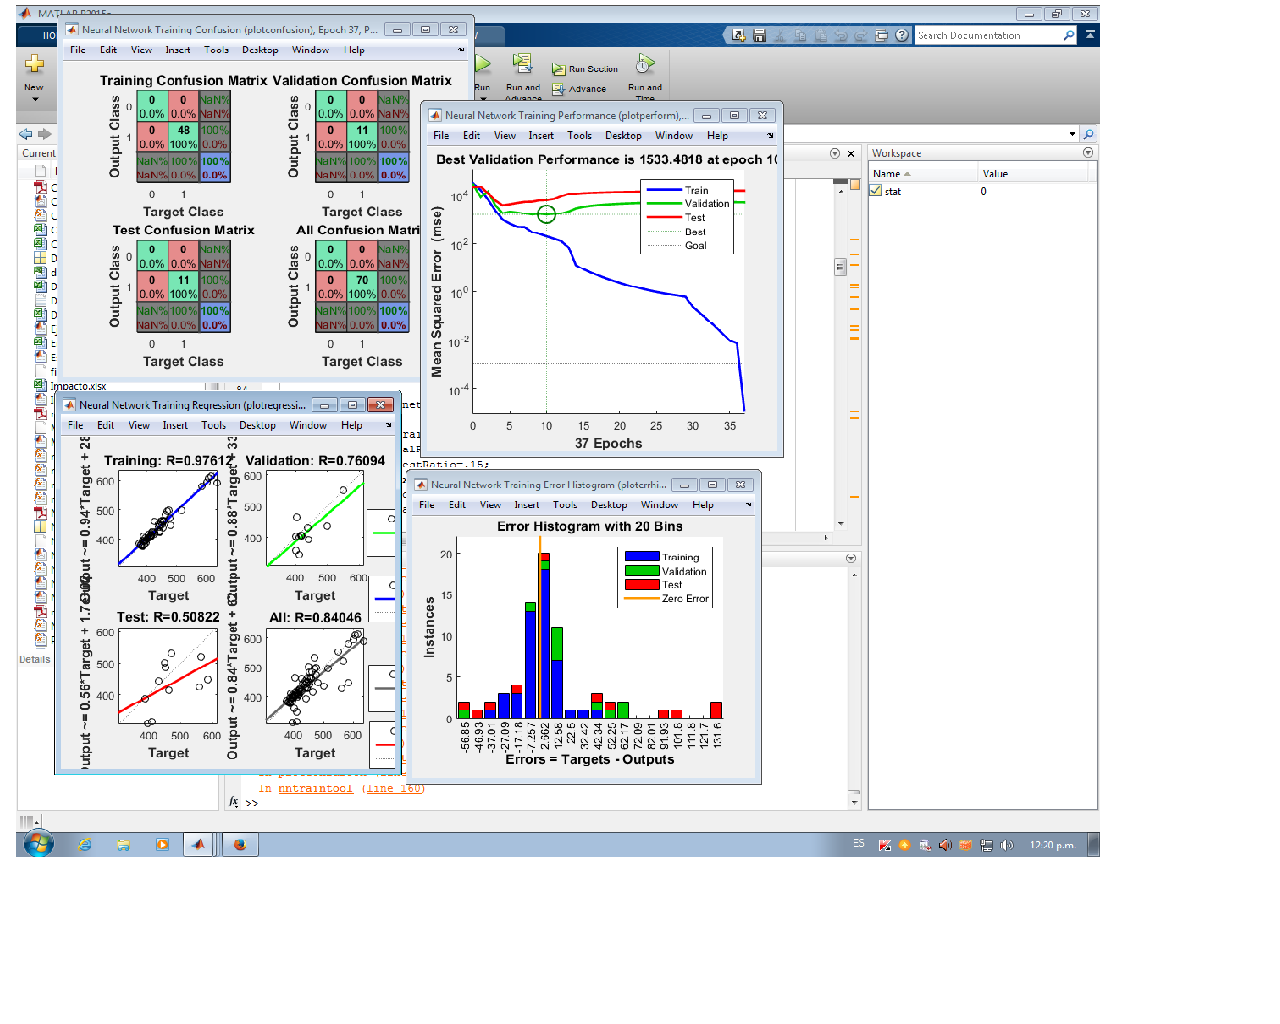
Task: Click the Redo icon in quick access toolbar
Action: pos(861,35)
